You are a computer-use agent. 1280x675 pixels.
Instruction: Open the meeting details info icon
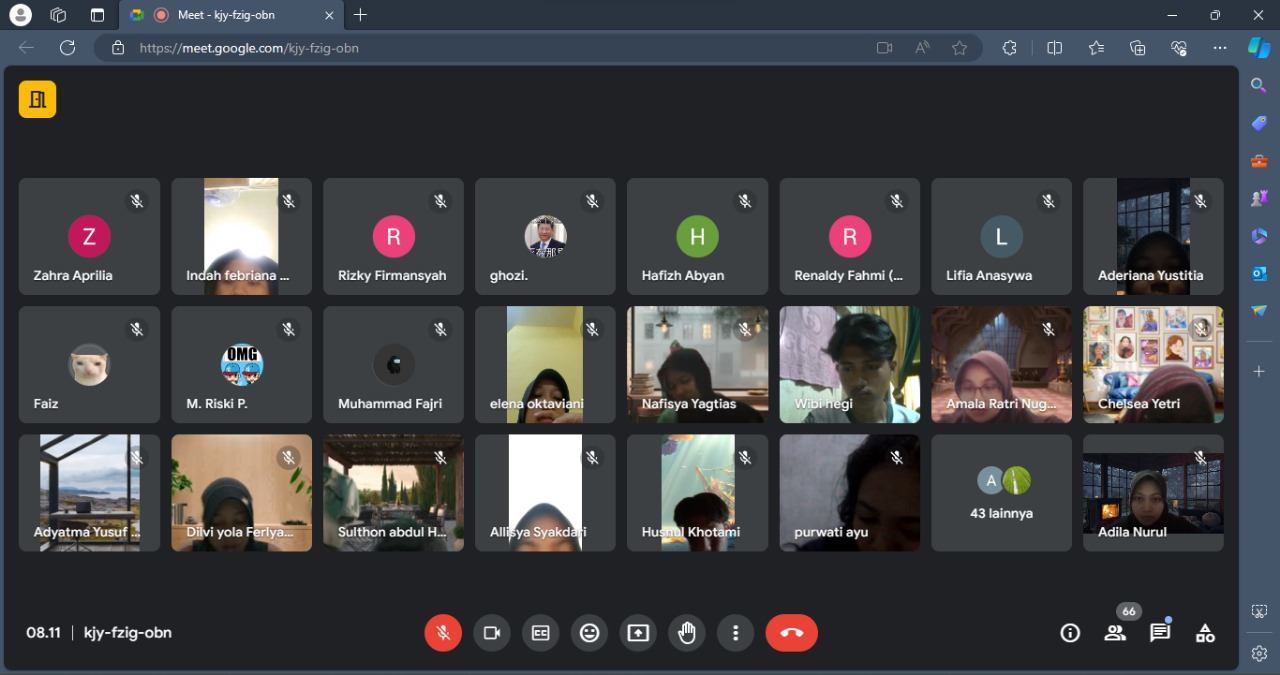1070,633
